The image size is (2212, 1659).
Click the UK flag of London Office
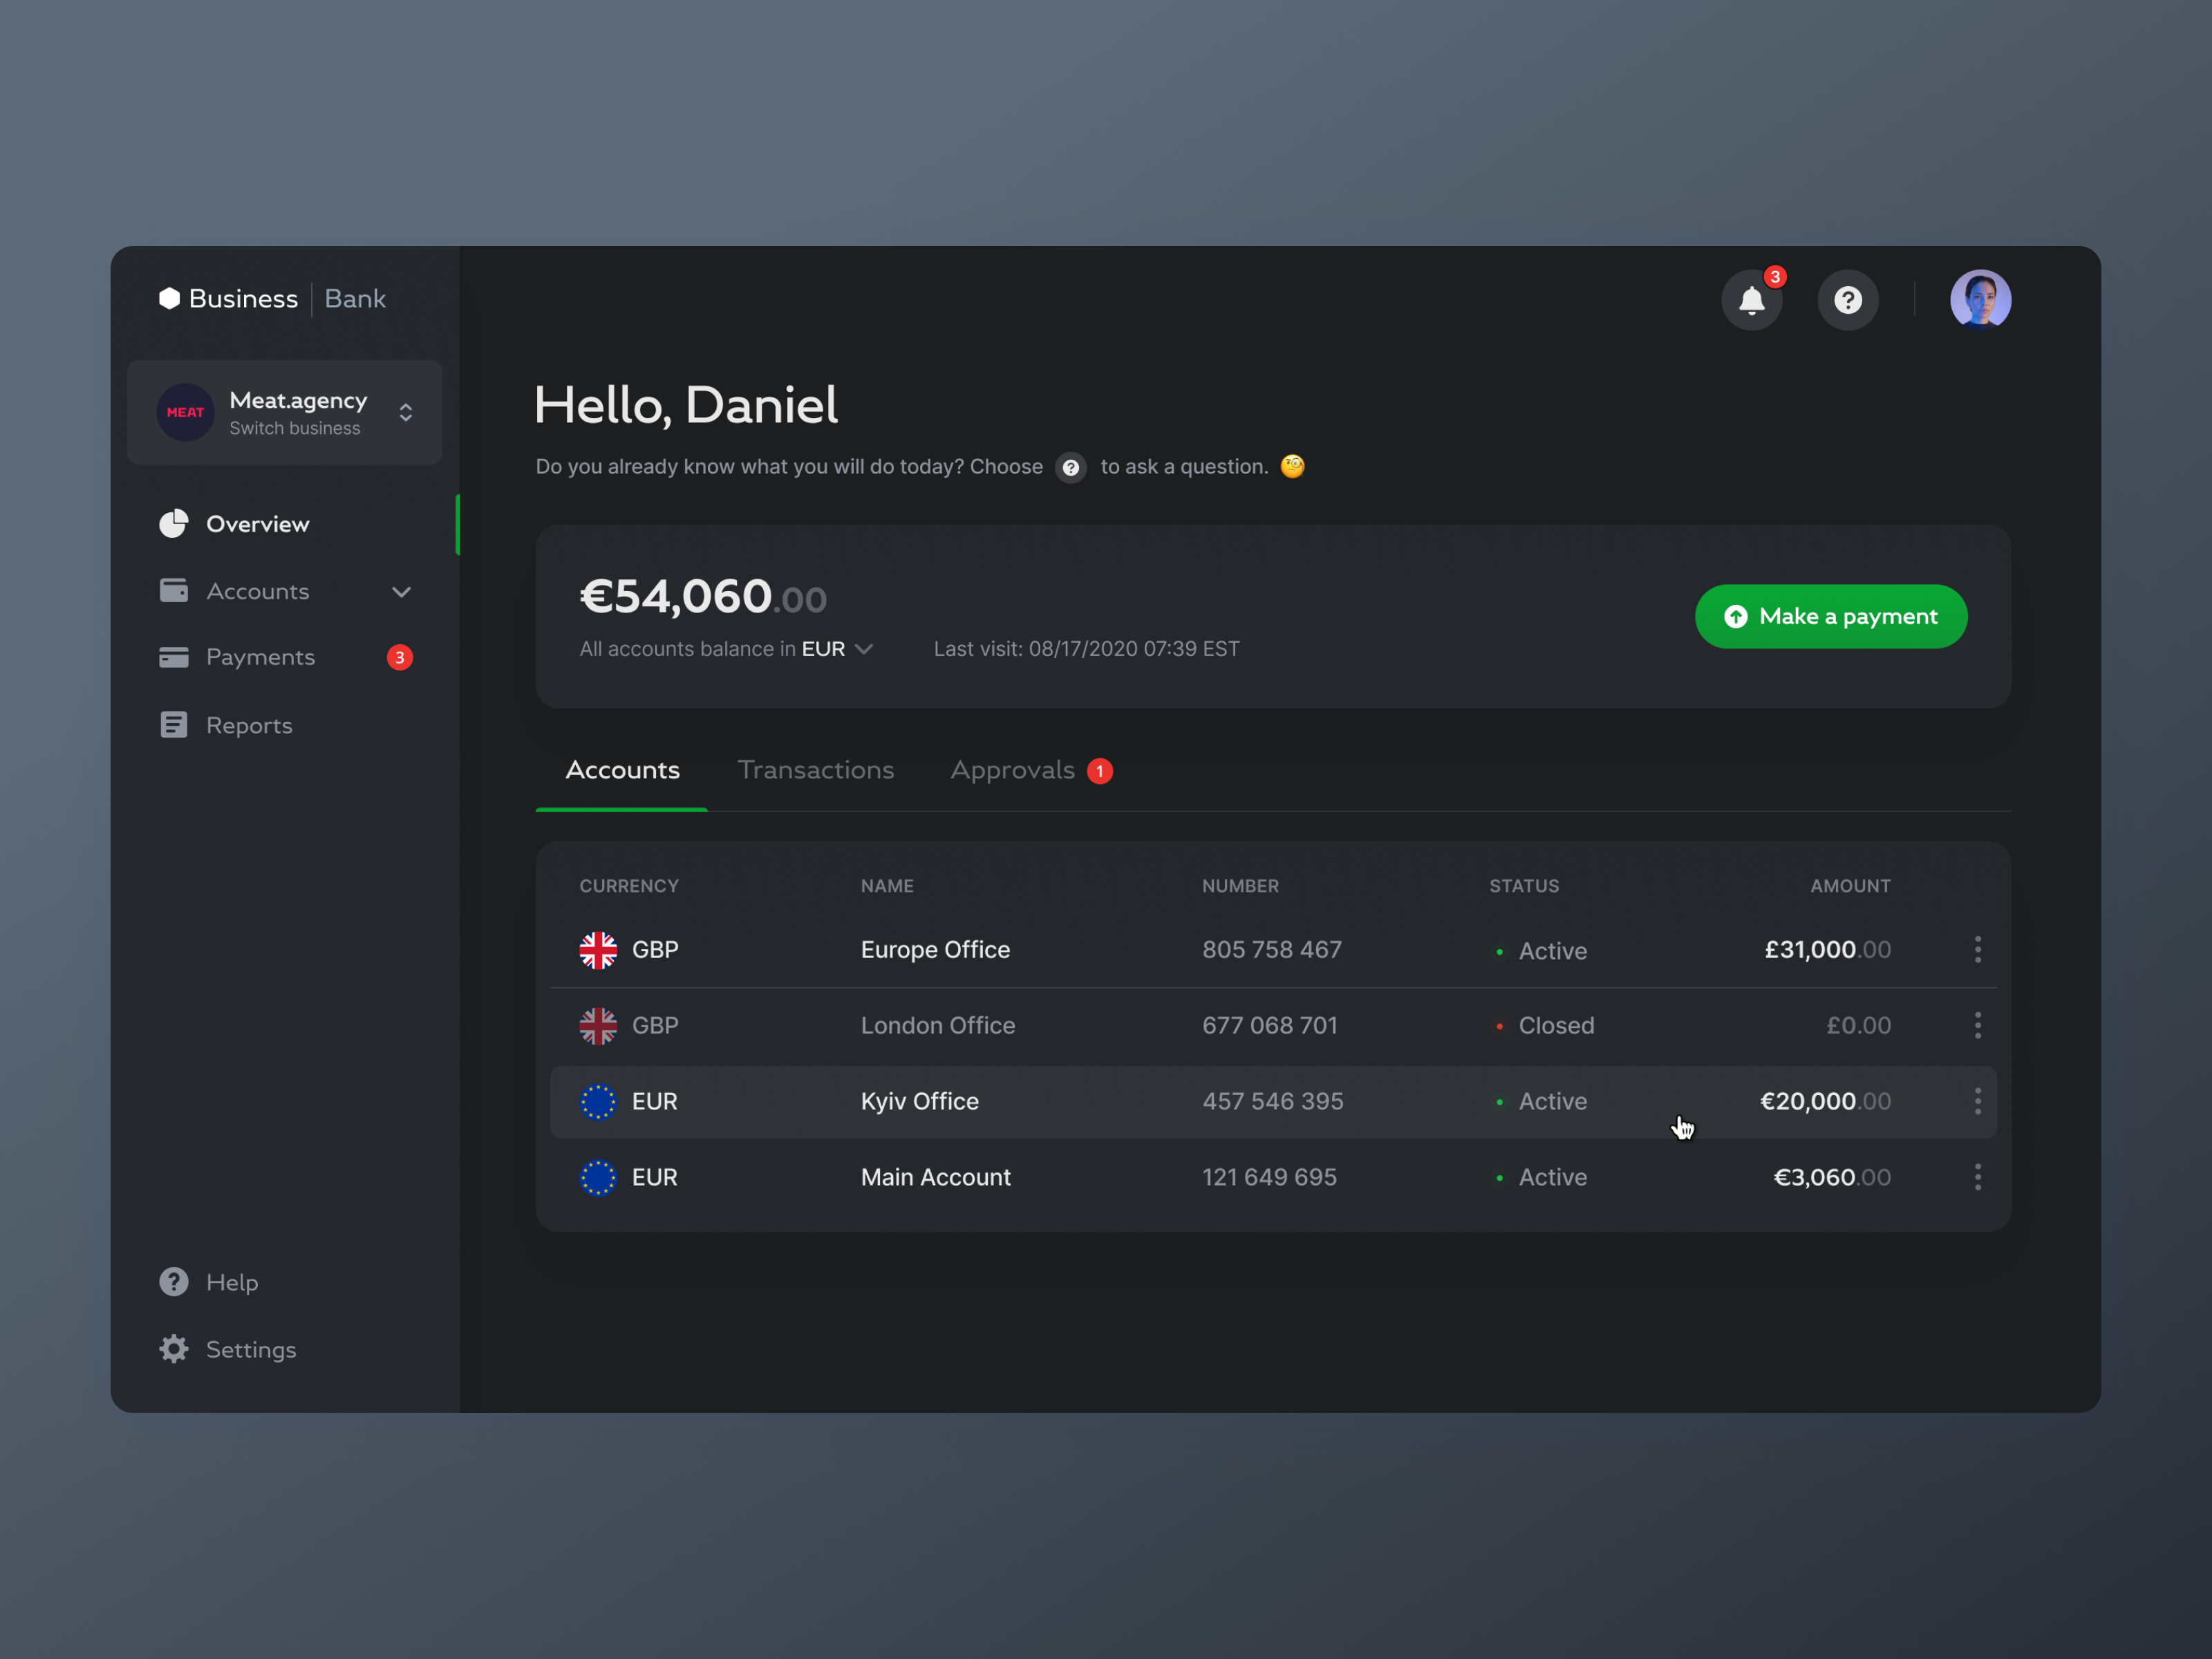click(x=598, y=1026)
